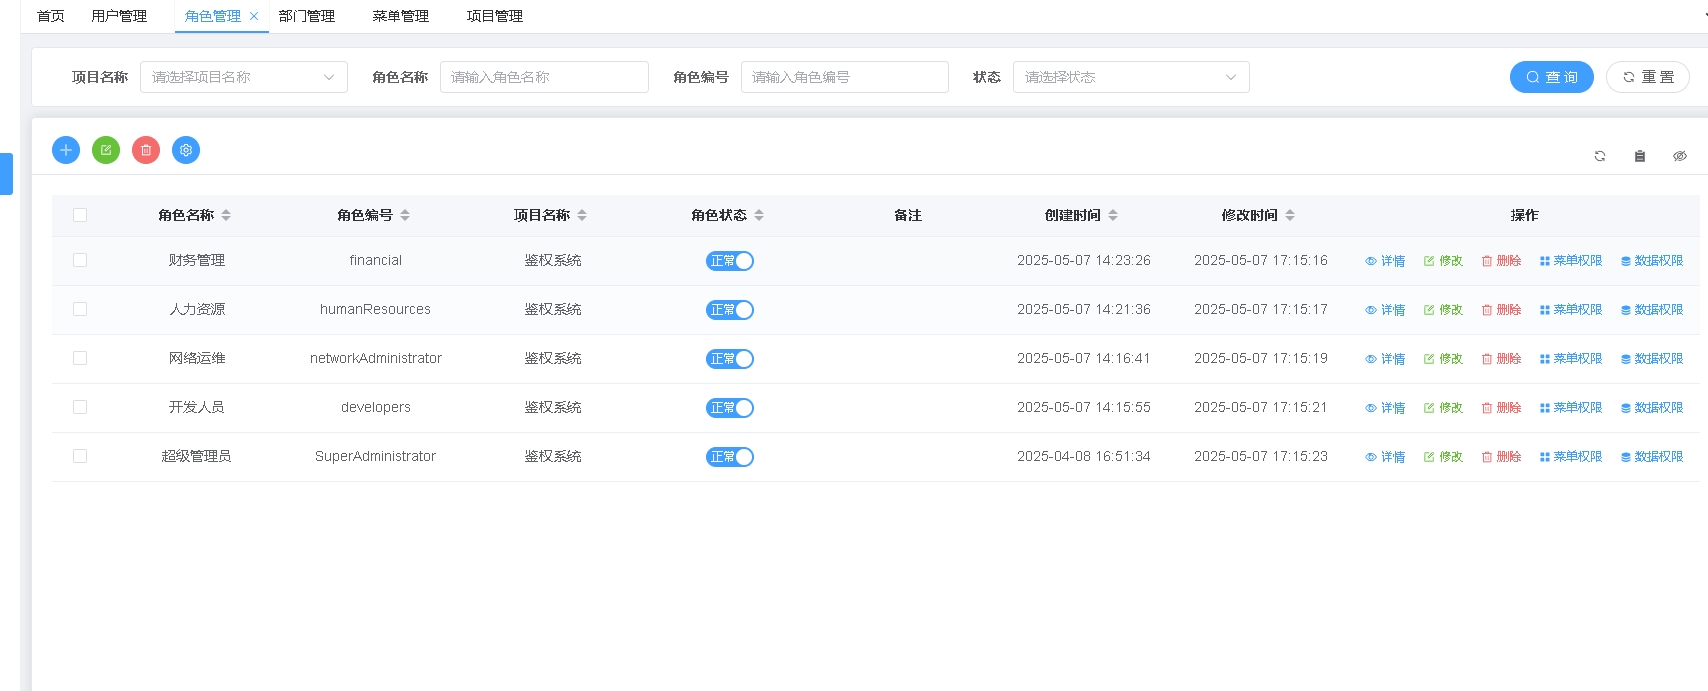This screenshot has height=691, width=1708.
Task: Select the checkbox for 人力资源 row
Action: (x=80, y=309)
